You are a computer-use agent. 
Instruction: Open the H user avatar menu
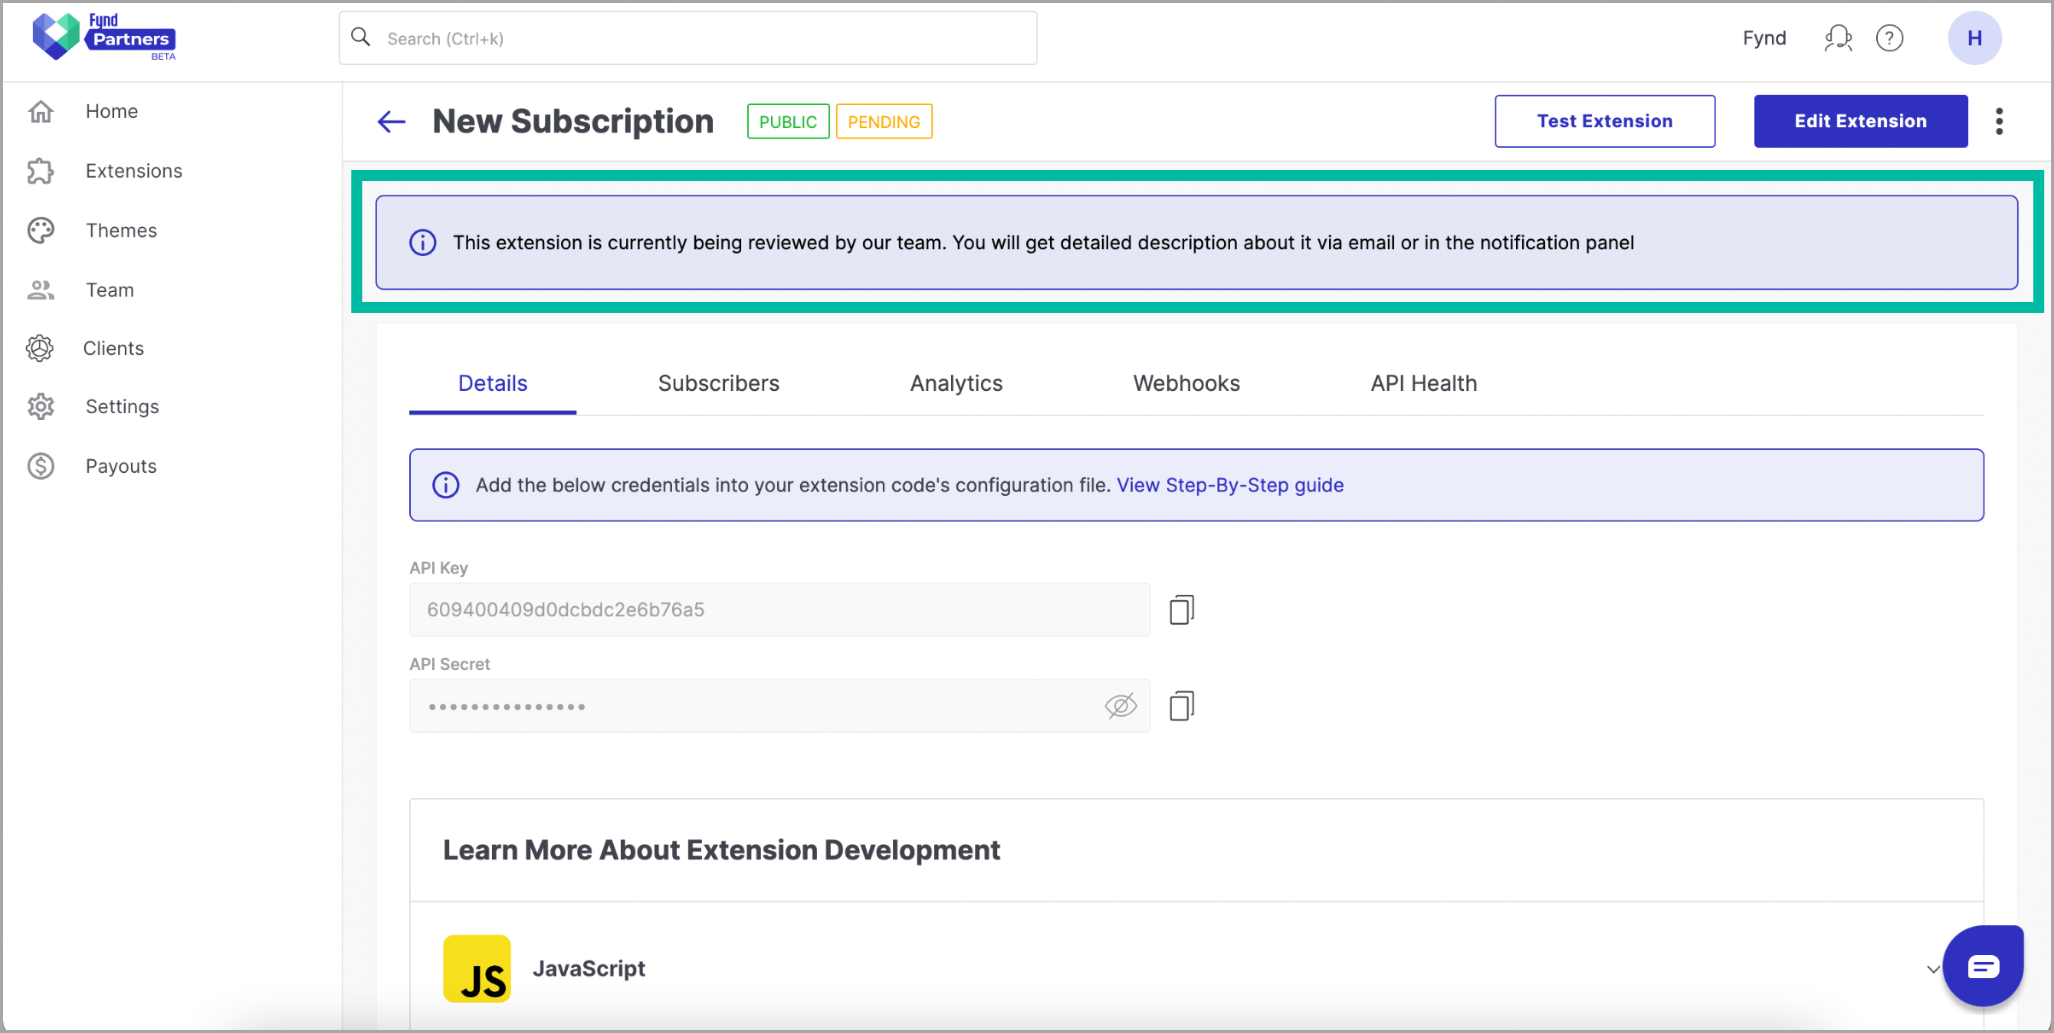click(x=1974, y=38)
